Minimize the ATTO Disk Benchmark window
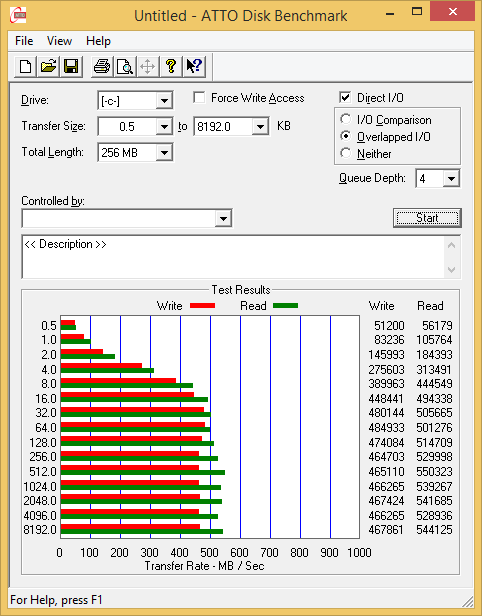Screen dimensions: 482x616 390,14
